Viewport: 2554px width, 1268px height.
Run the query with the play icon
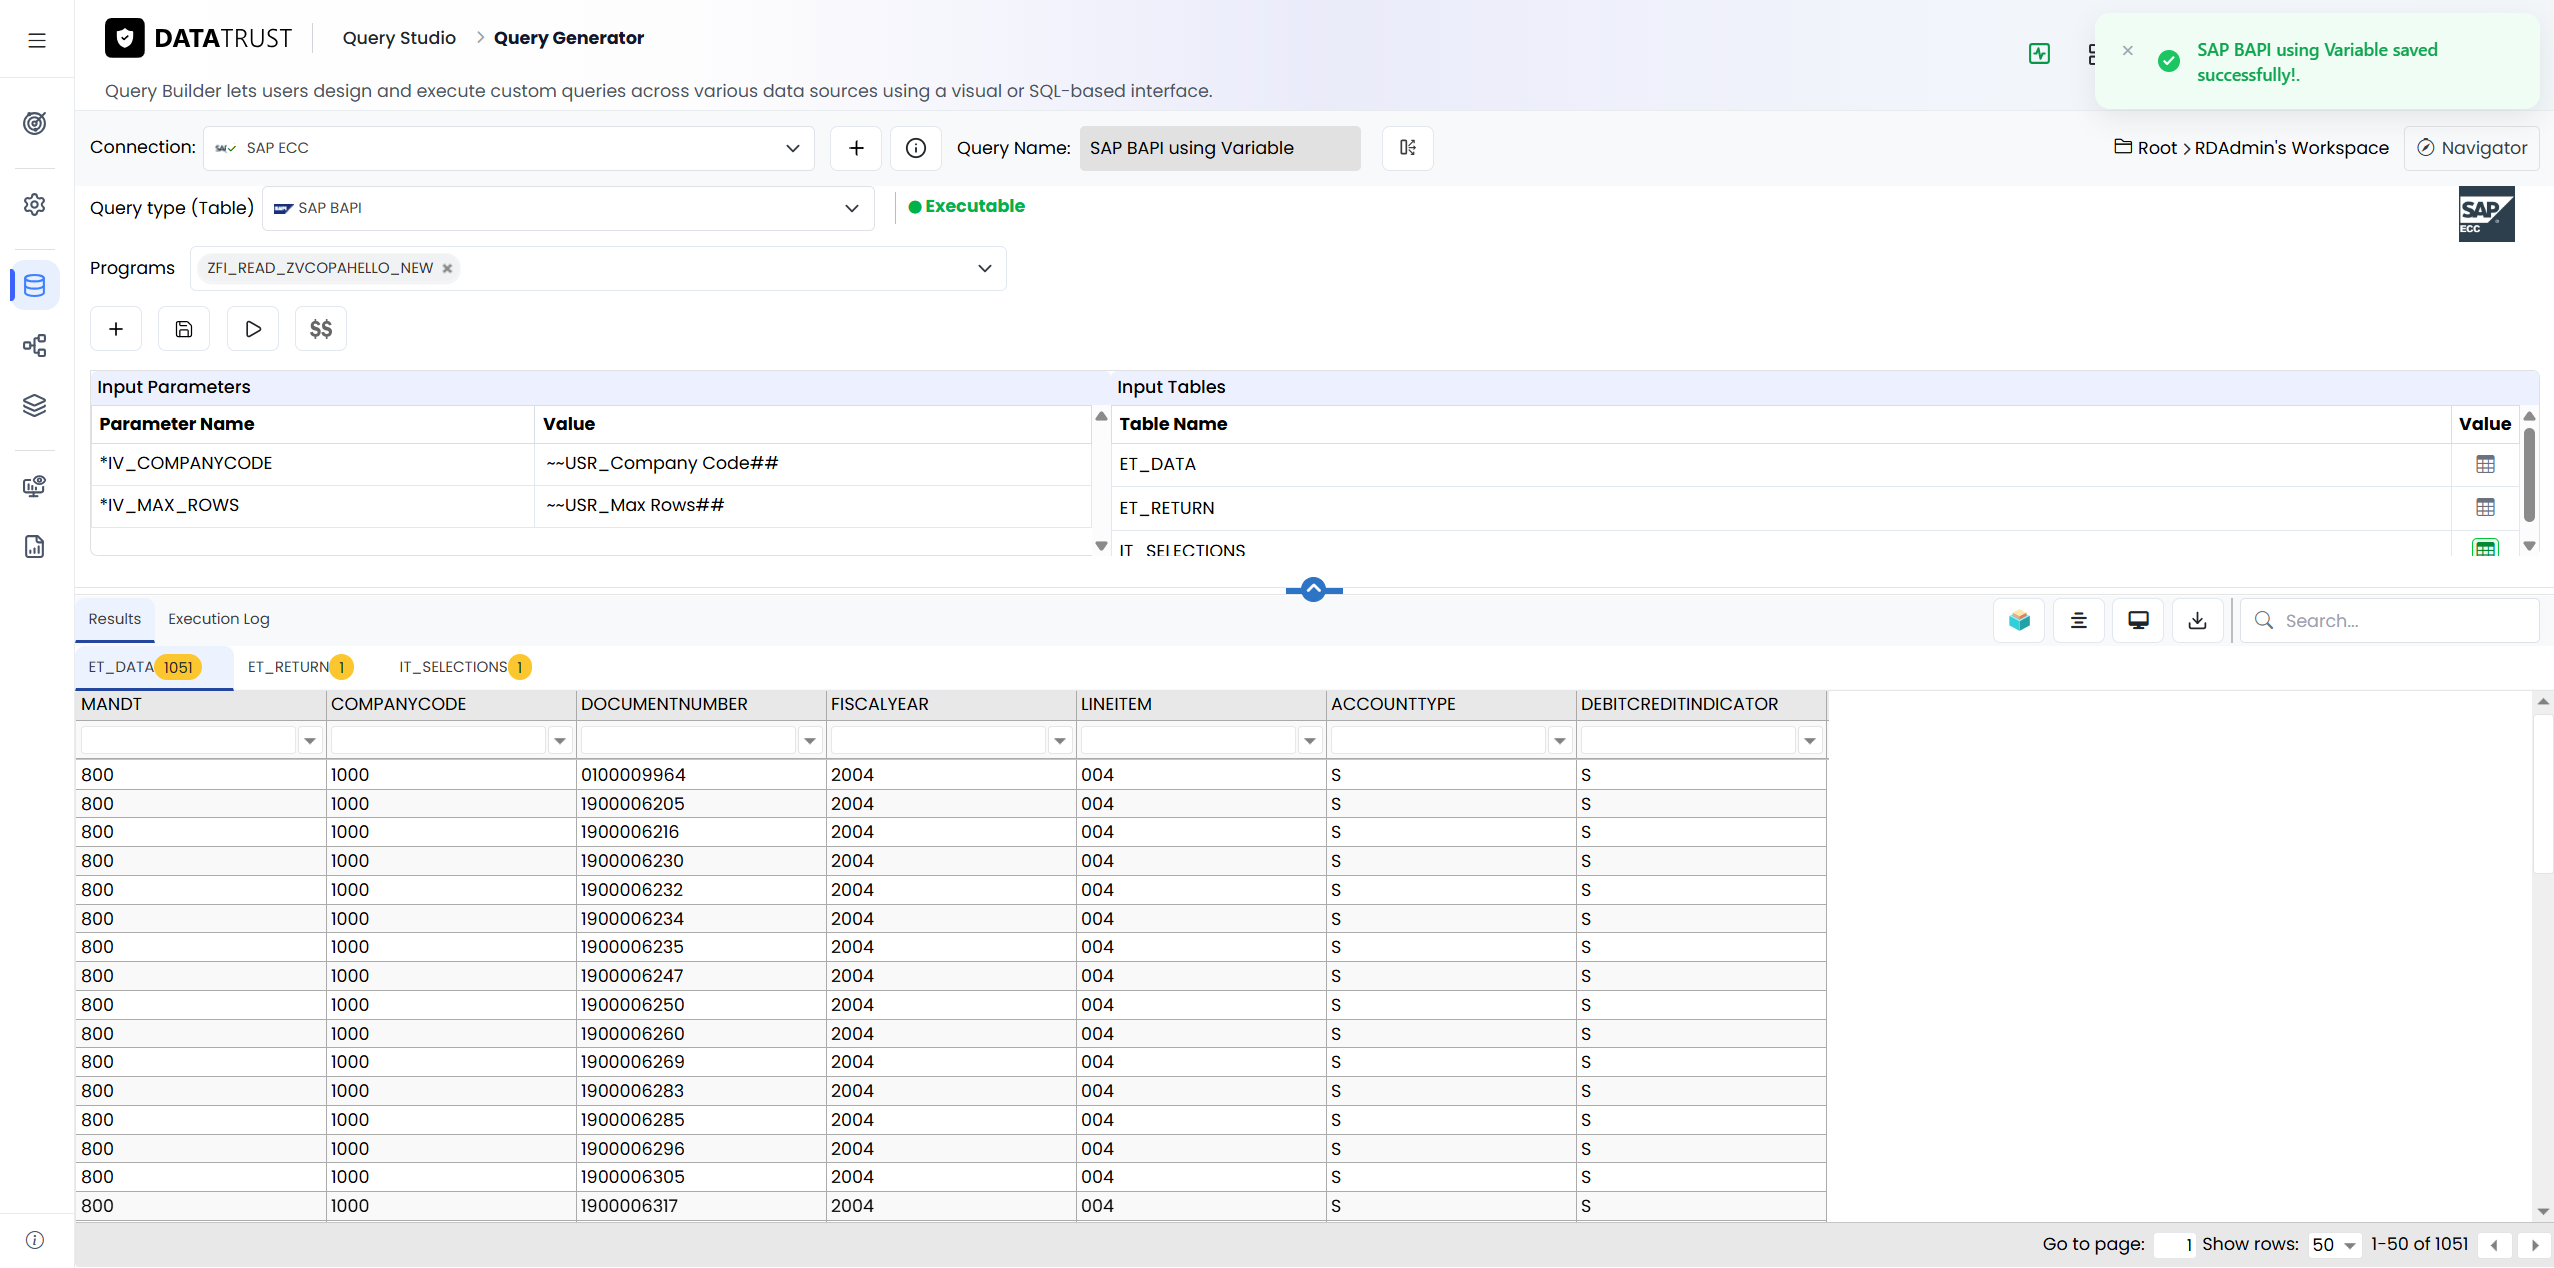[253, 329]
